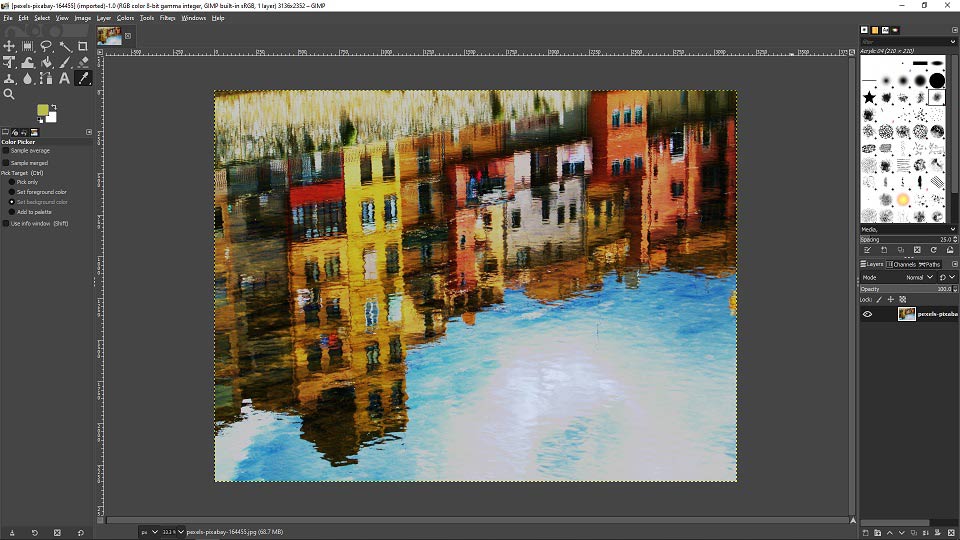Select the Move tool
Image resolution: width=960 pixels, height=540 pixels.
pyautogui.click(x=9, y=46)
